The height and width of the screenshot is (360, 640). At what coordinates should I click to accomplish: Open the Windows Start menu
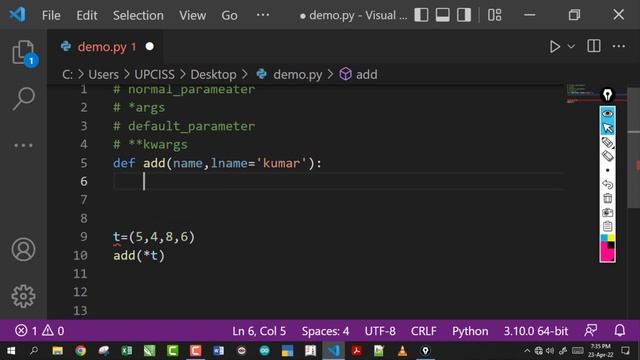11,351
